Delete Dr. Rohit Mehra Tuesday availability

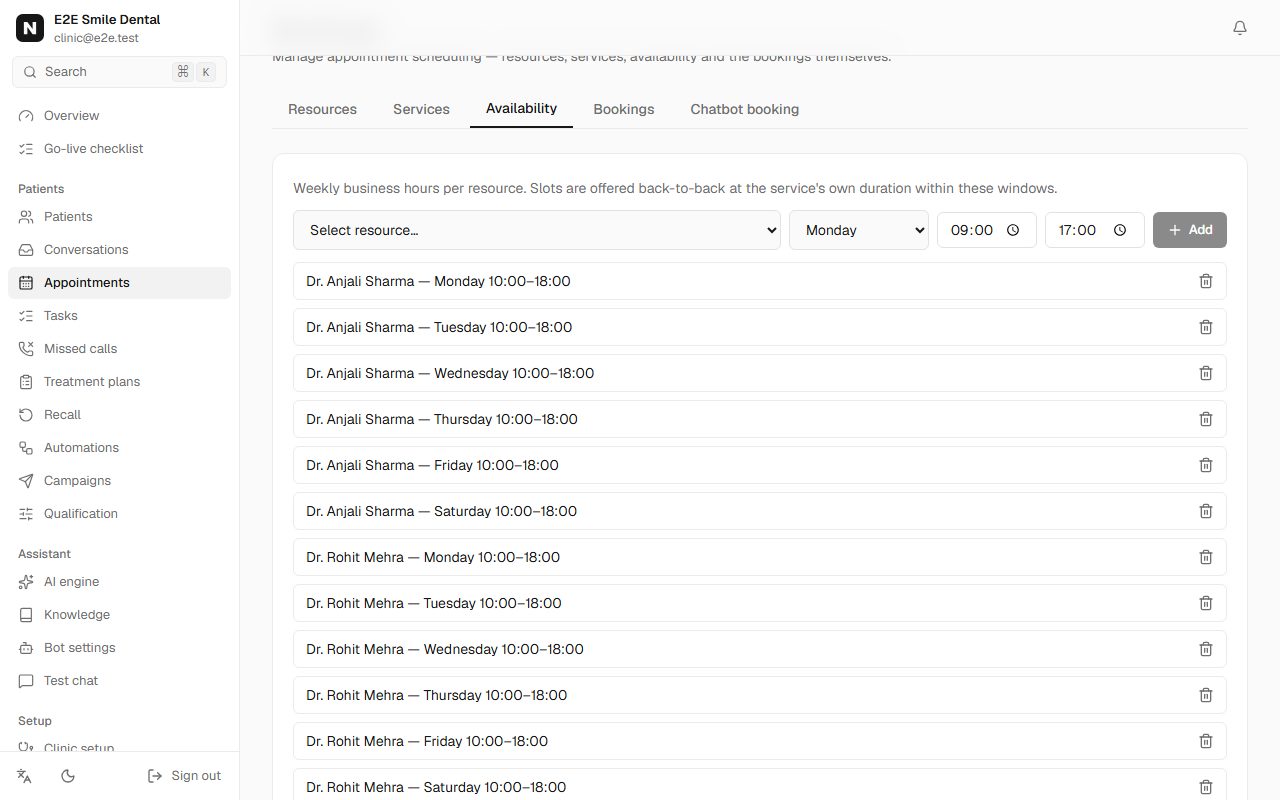click(x=1206, y=603)
